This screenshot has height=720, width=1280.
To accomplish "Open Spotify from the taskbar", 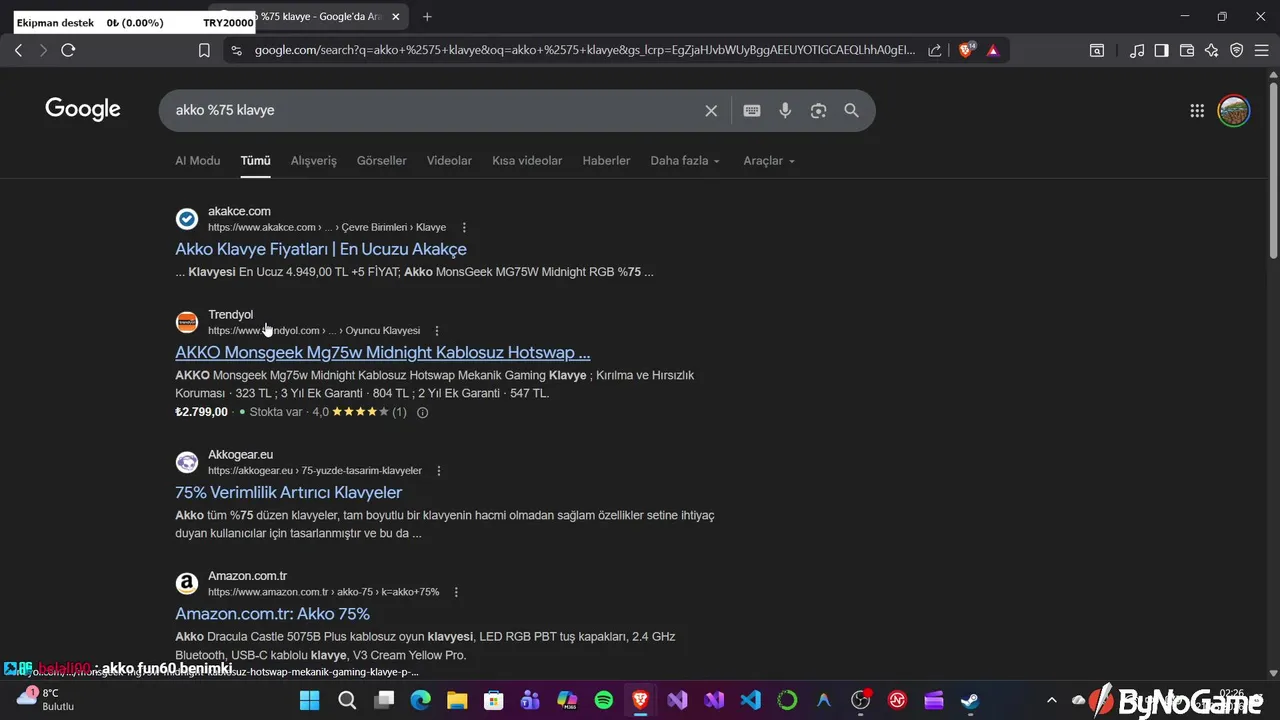I will 604,700.
